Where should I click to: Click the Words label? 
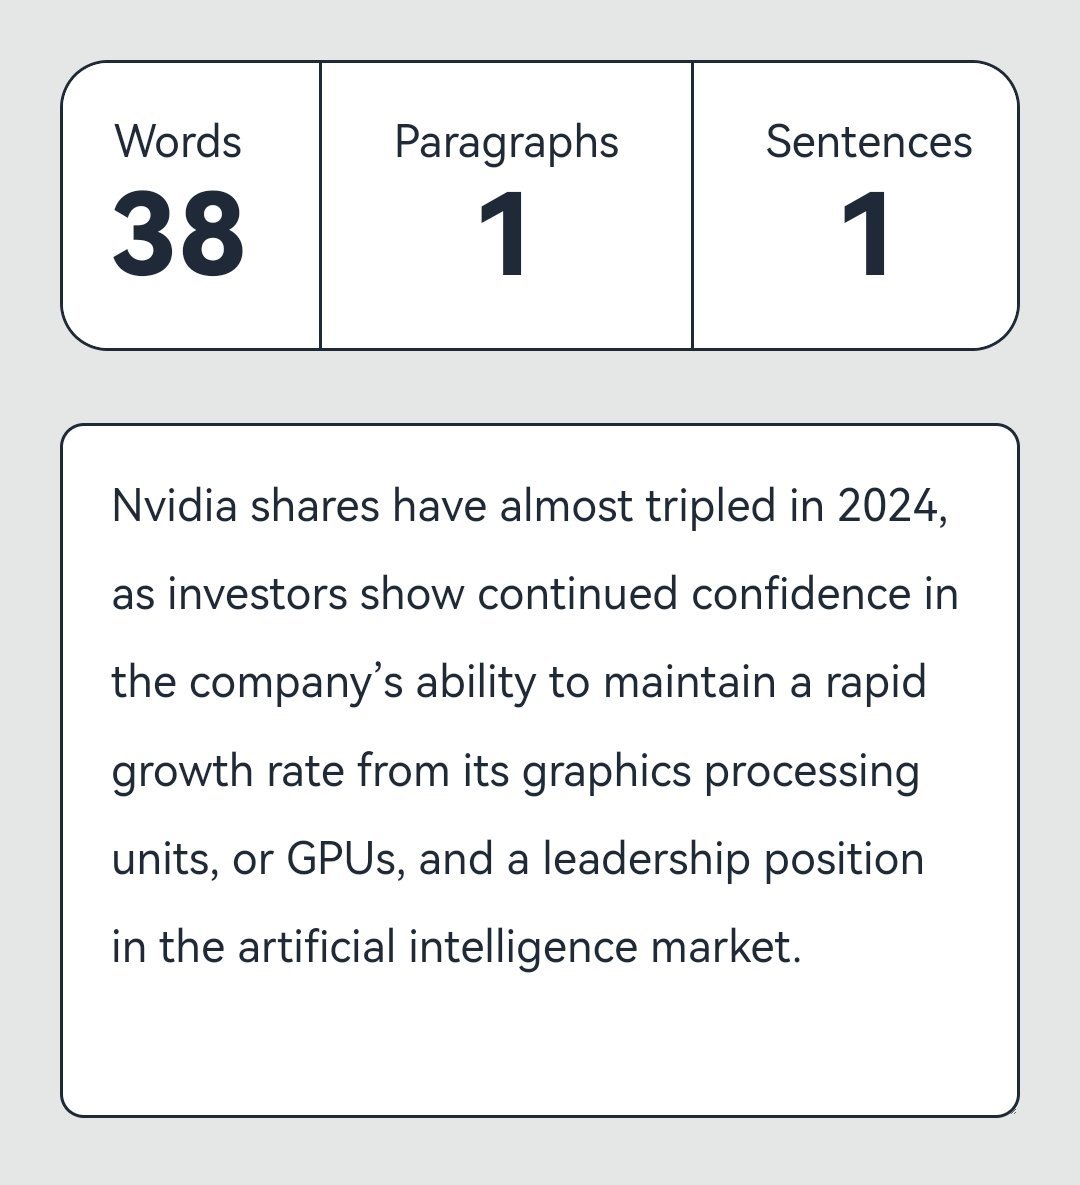coord(178,142)
